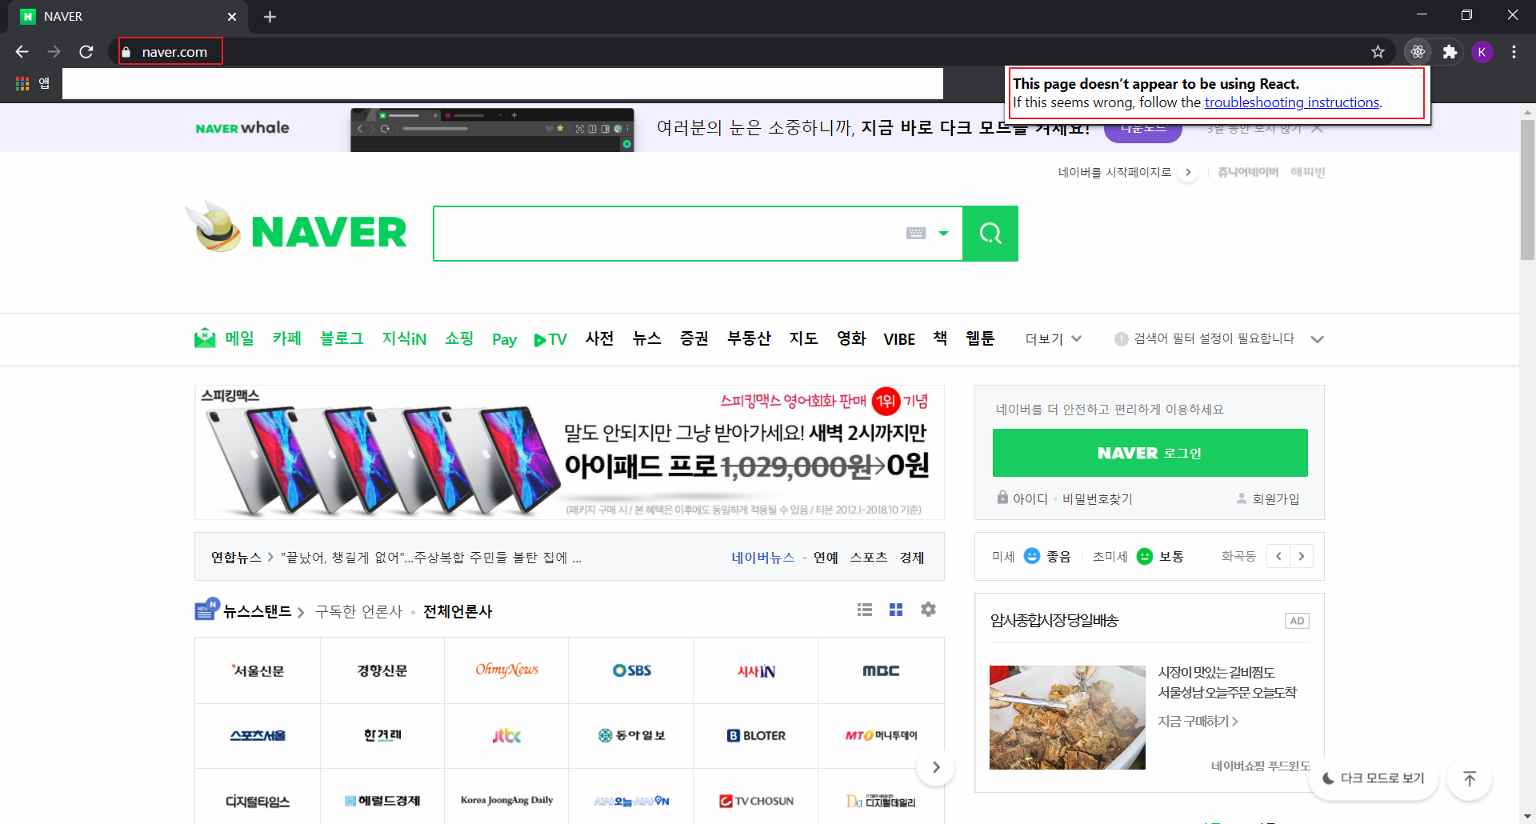Expand the search filter settings chevron
The width and height of the screenshot is (1536, 824).
click(x=1317, y=339)
